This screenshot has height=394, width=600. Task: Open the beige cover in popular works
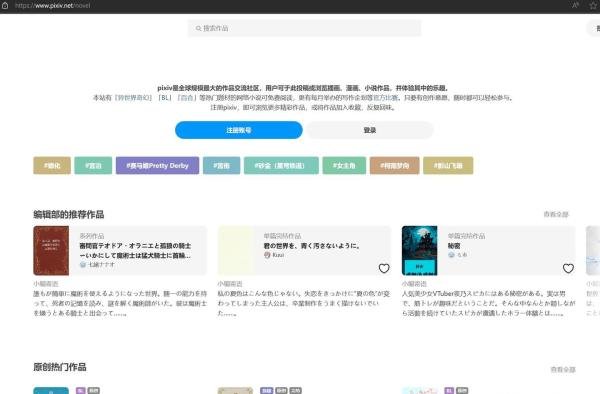pyautogui.click(x=235, y=391)
